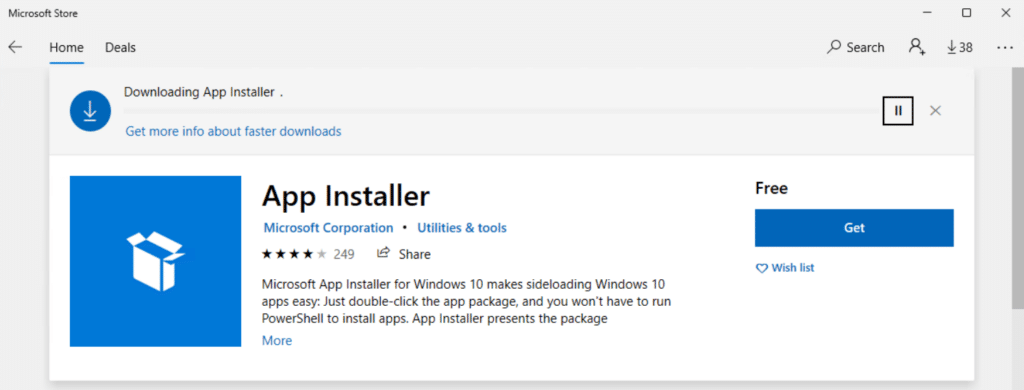Click the blue Get button

coord(854,228)
